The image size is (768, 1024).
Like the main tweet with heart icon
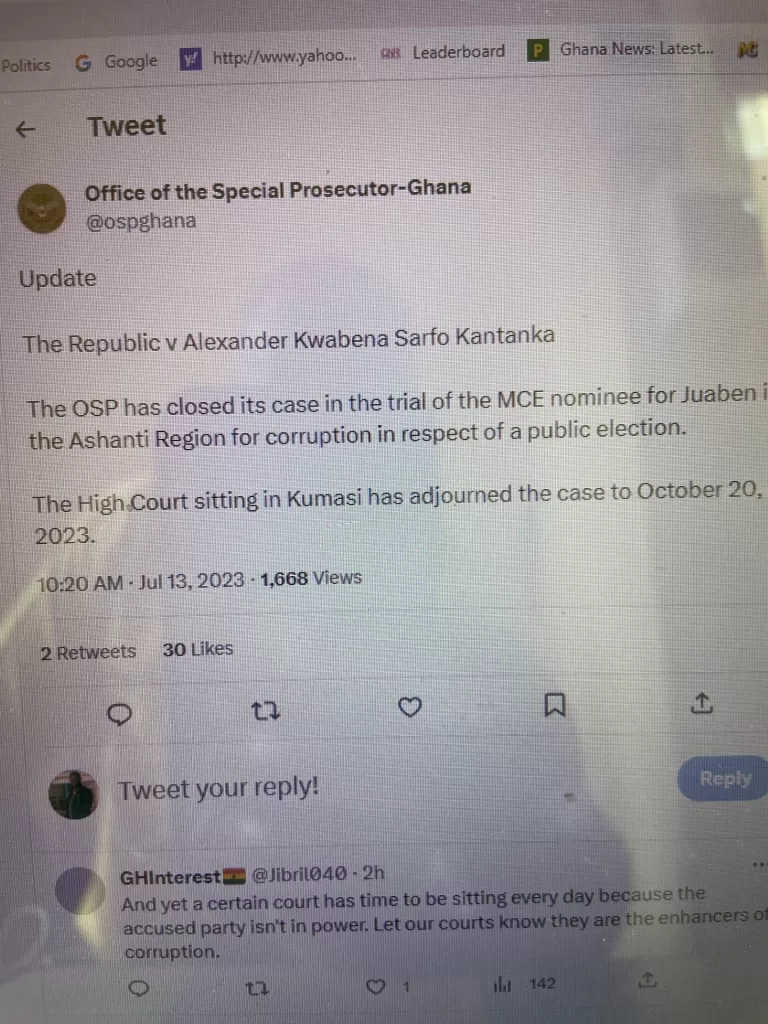pyautogui.click(x=409, y=707)
